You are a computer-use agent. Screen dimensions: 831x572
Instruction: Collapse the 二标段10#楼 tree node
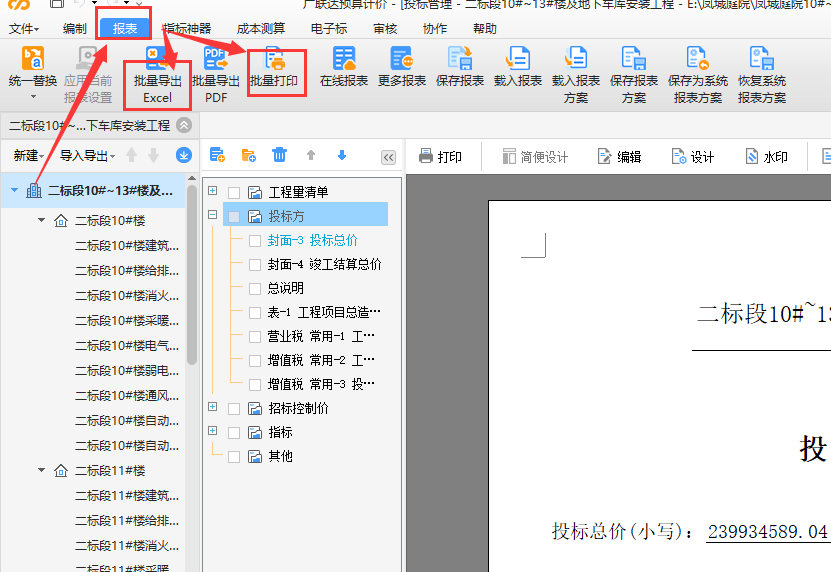coord(41,220)
